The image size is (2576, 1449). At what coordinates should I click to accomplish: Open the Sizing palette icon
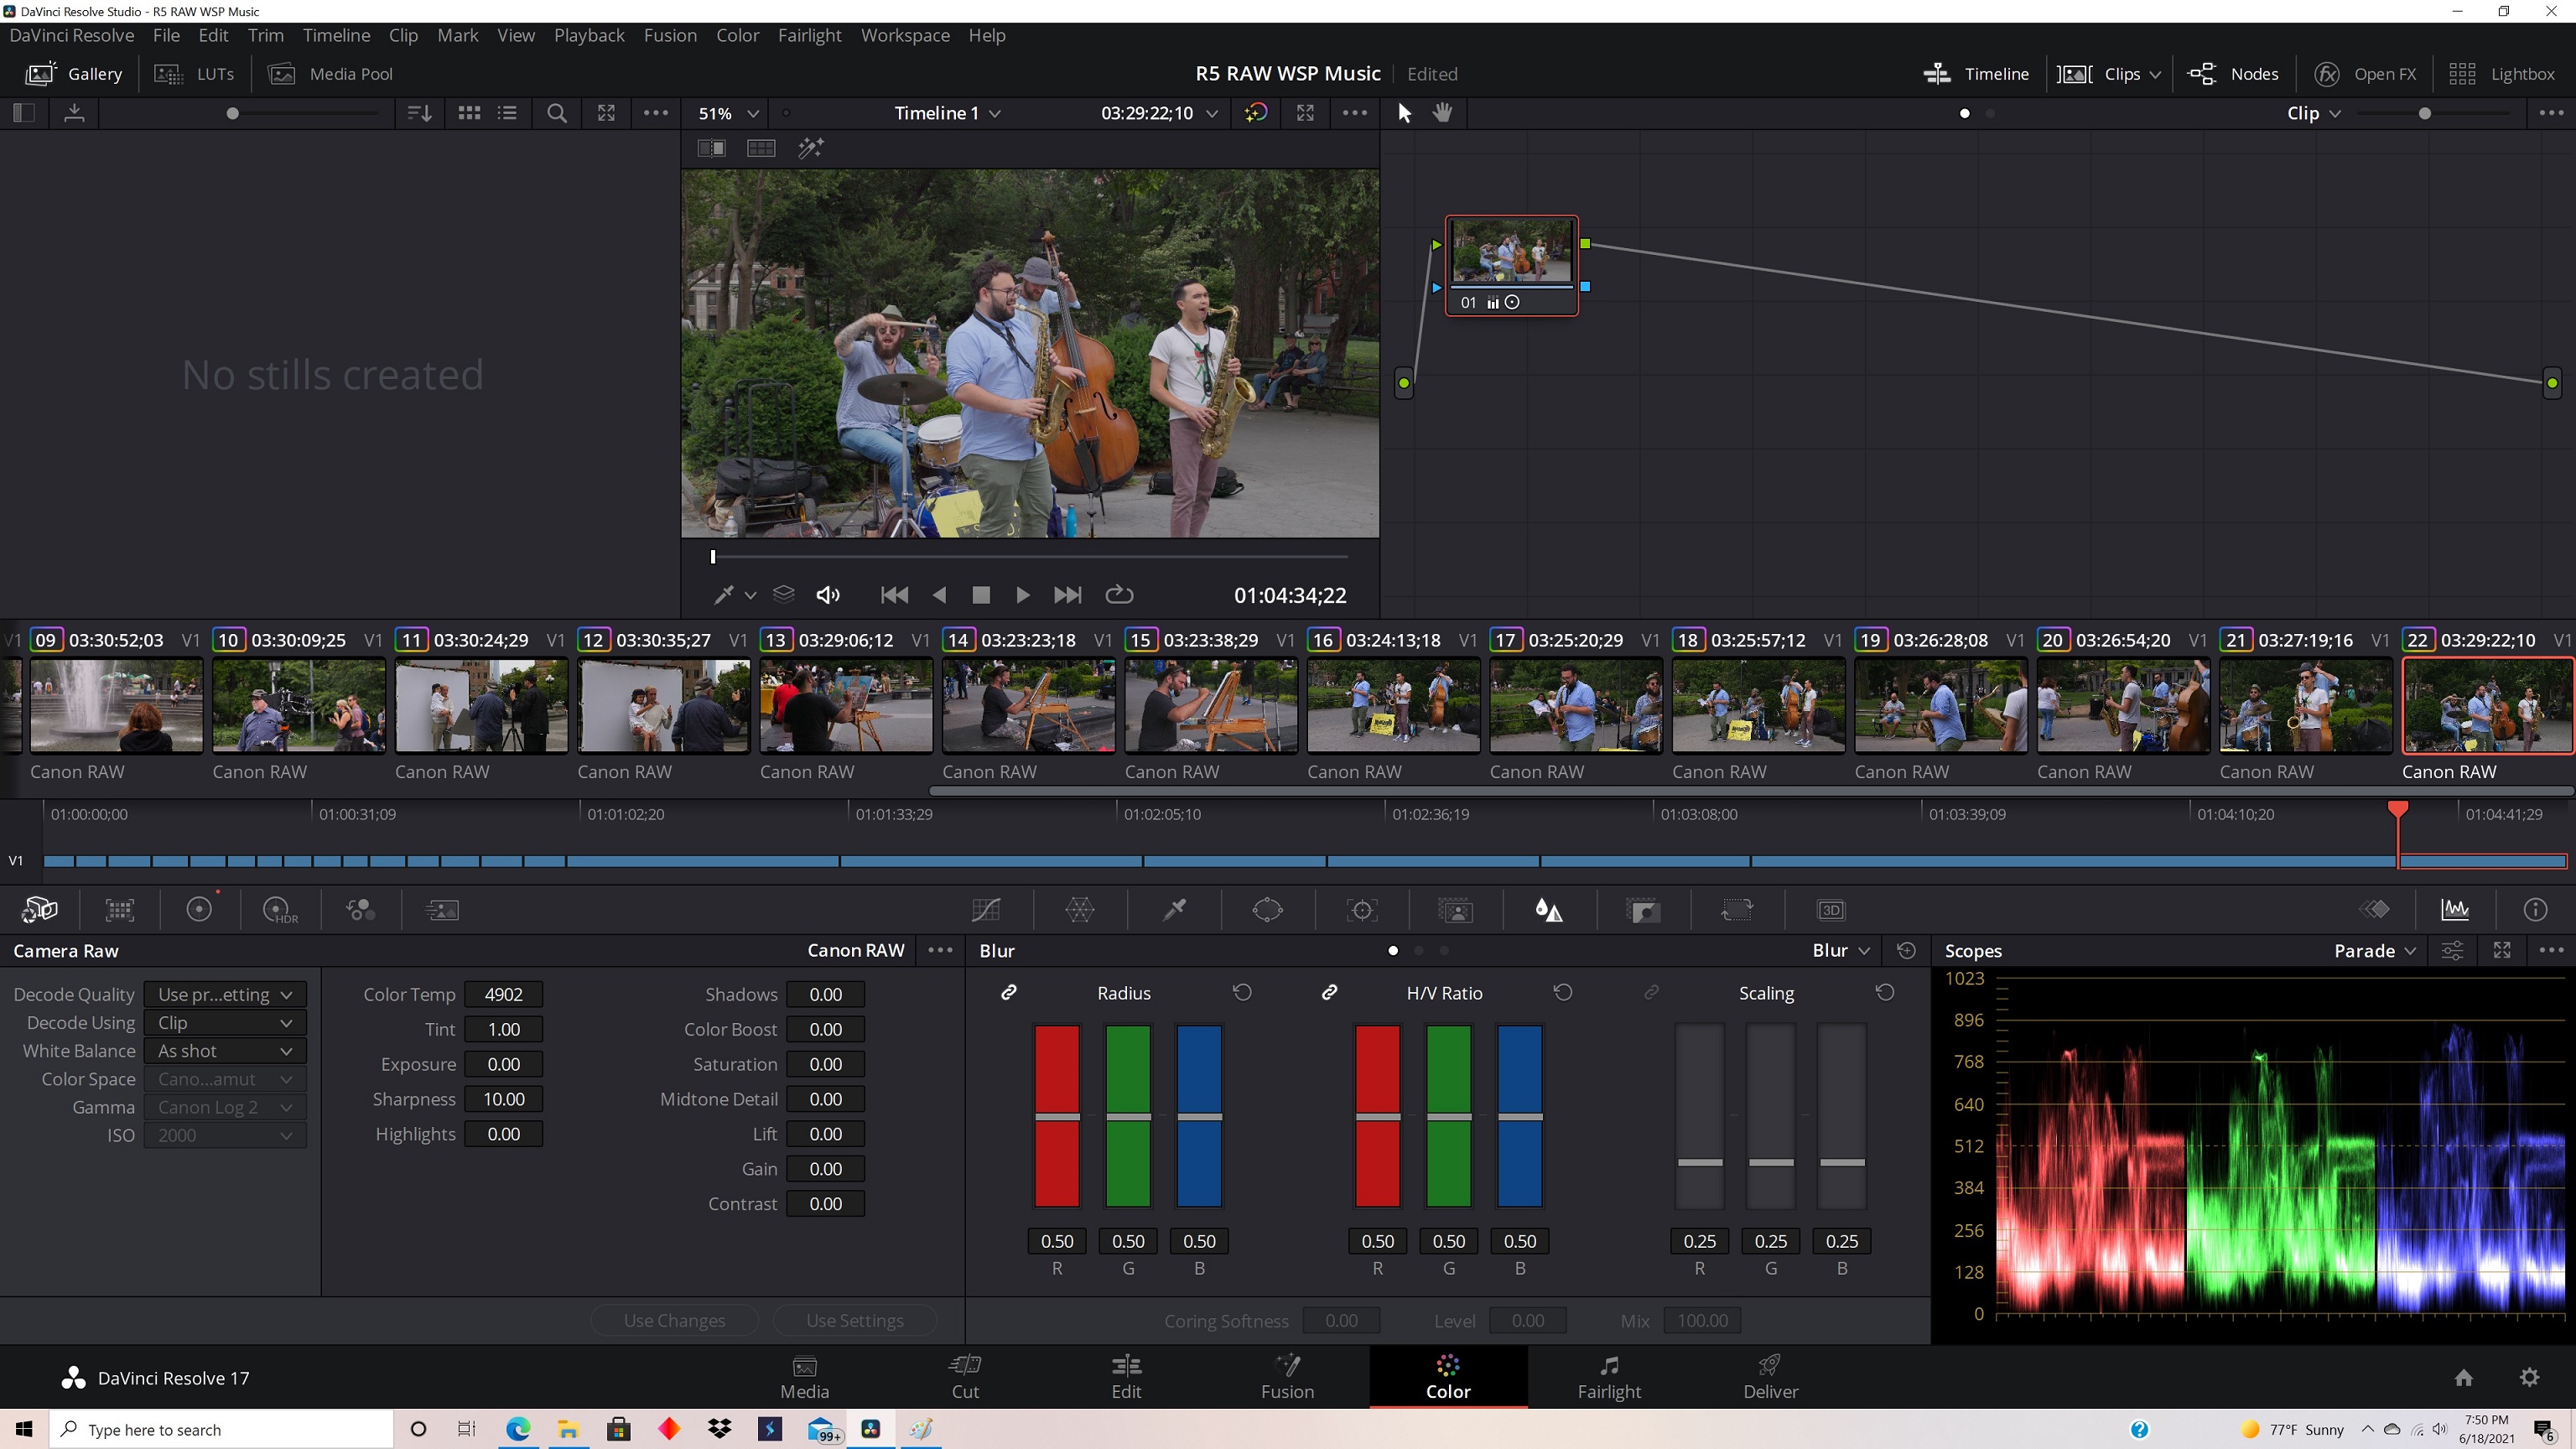point(1737,909)
